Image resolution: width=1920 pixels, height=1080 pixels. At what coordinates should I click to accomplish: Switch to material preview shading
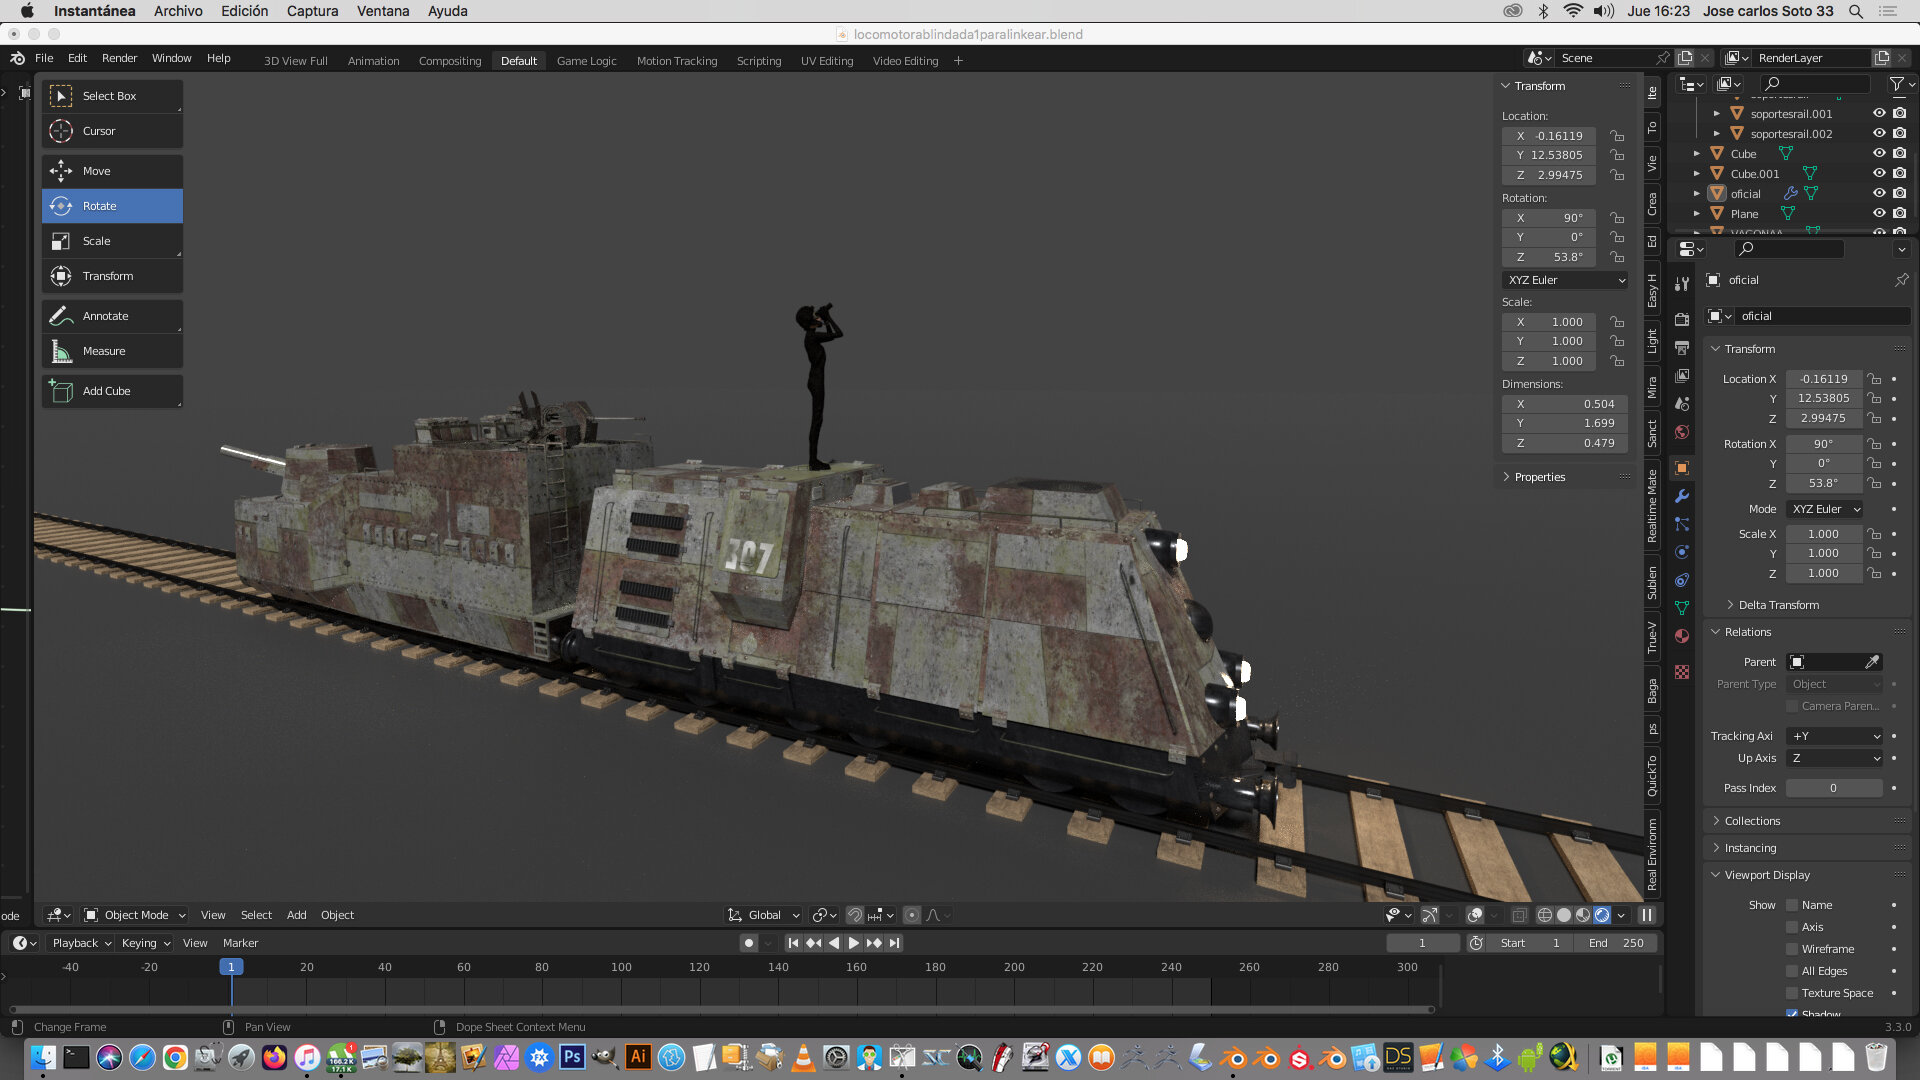pos(1583,915)
